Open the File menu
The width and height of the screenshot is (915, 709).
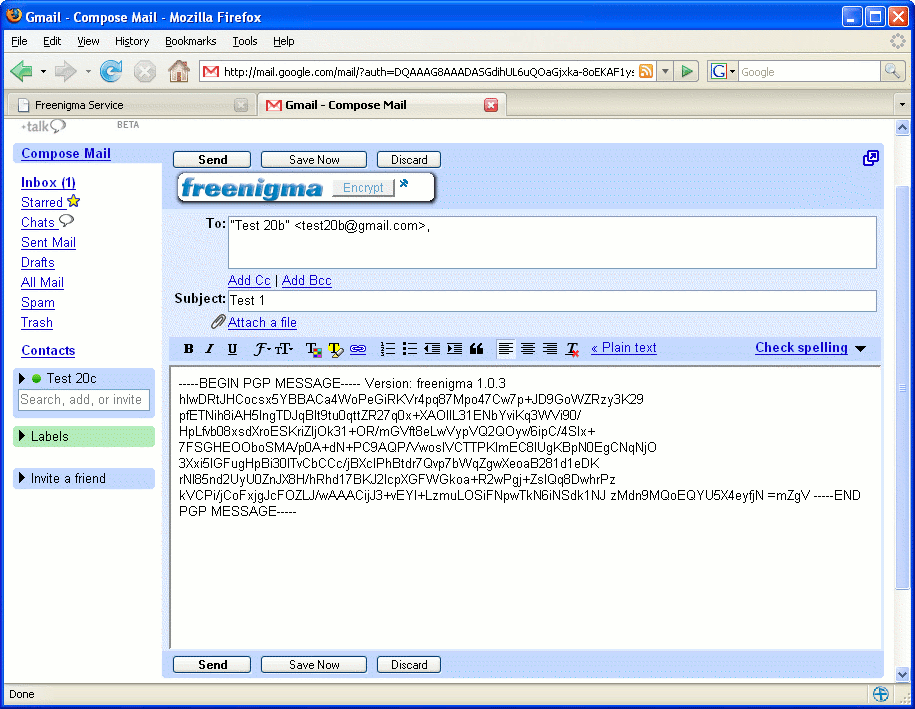point(19,41)
